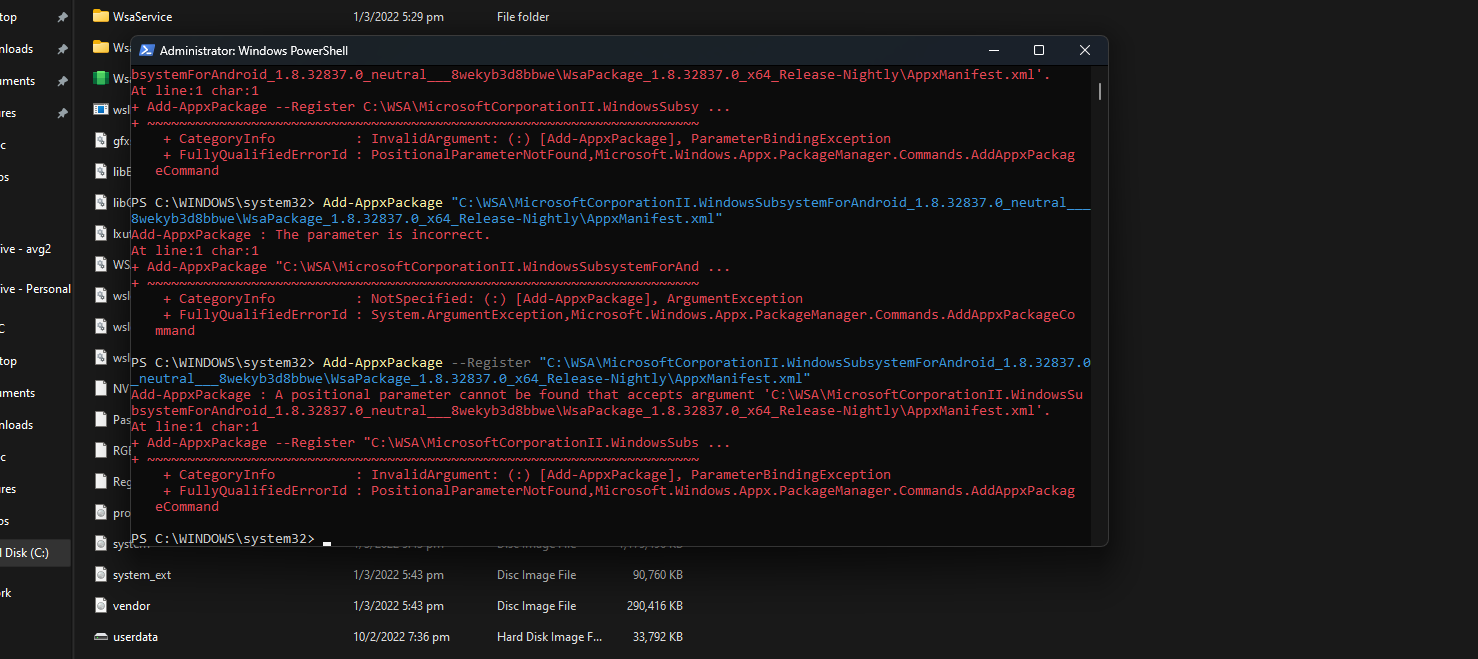This screenshot has width=1478, height=659.
Task: Click the green cube file icon in Explorer
Action: pos(100,78)
